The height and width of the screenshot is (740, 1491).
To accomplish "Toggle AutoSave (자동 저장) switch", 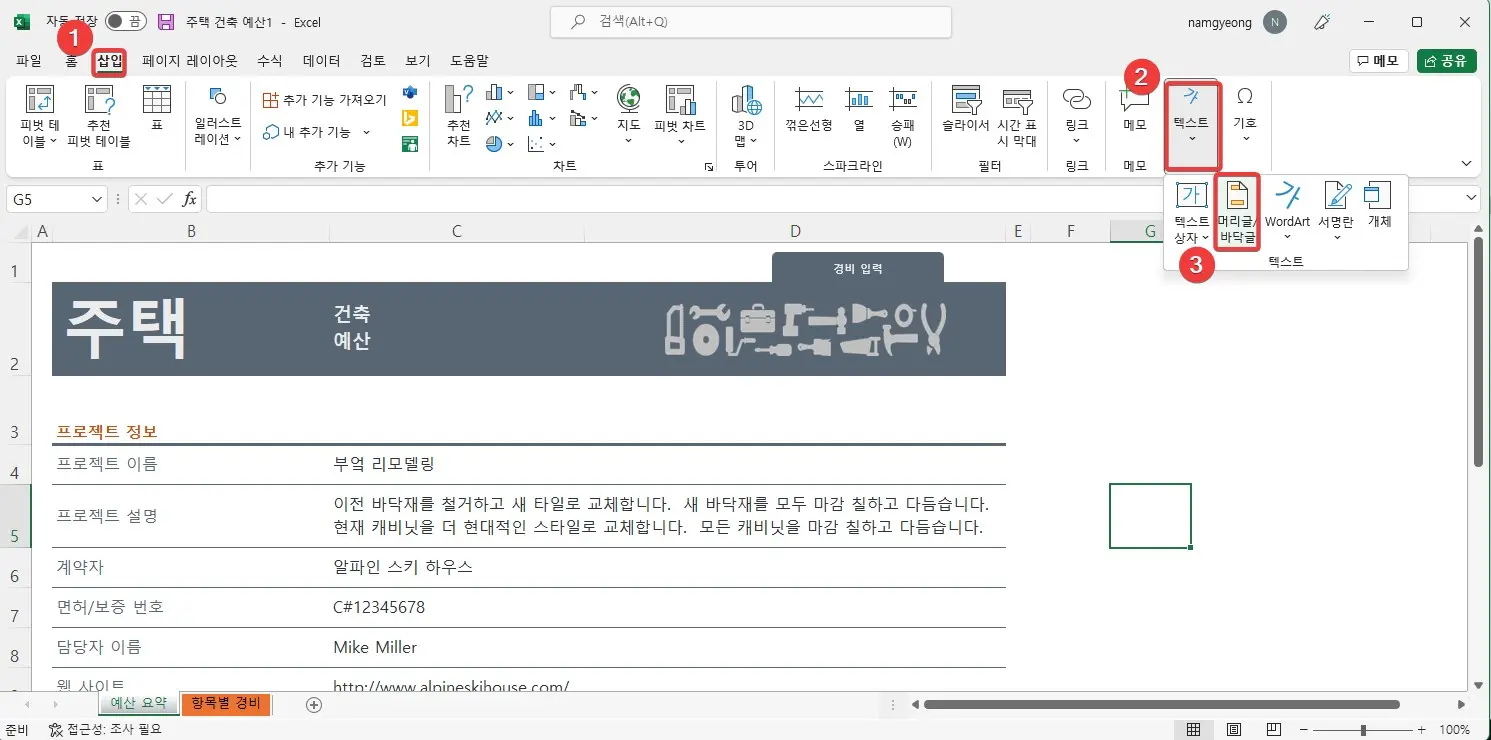I will [125, 22].
